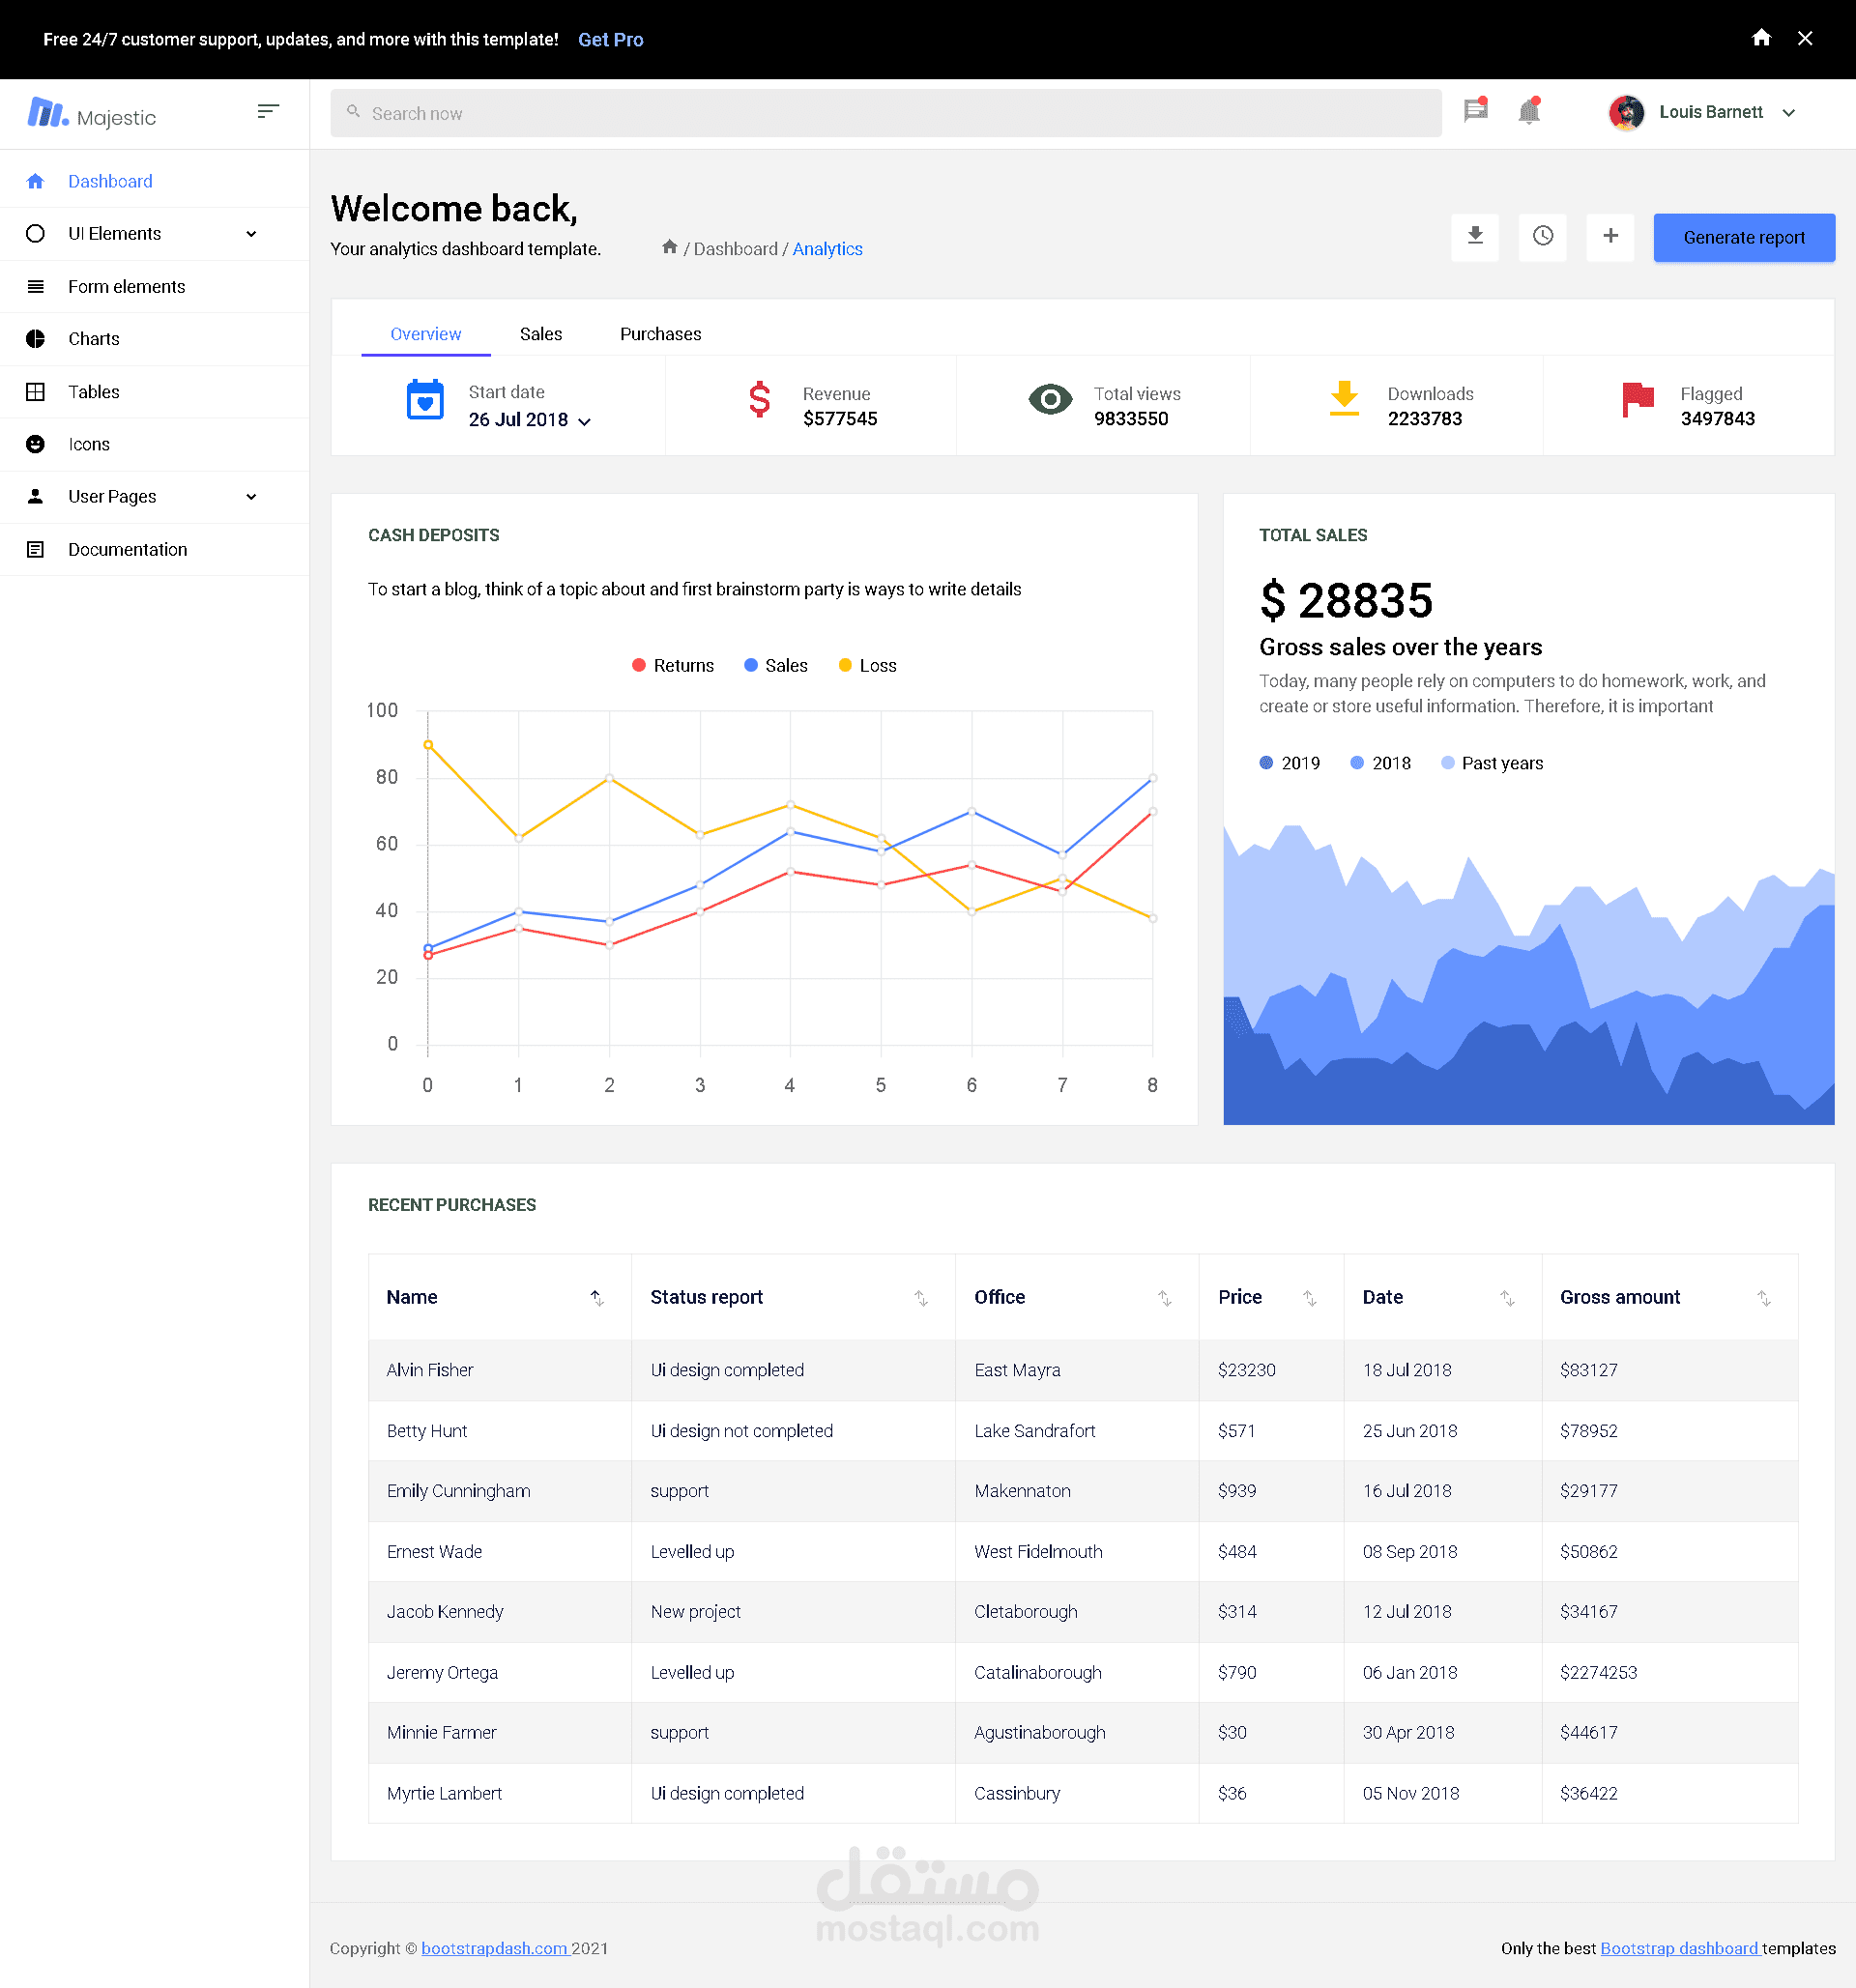The image size is (1856, 1988).
Task: Switch to the Purchases tab
Action: click(x=660, y=334)
